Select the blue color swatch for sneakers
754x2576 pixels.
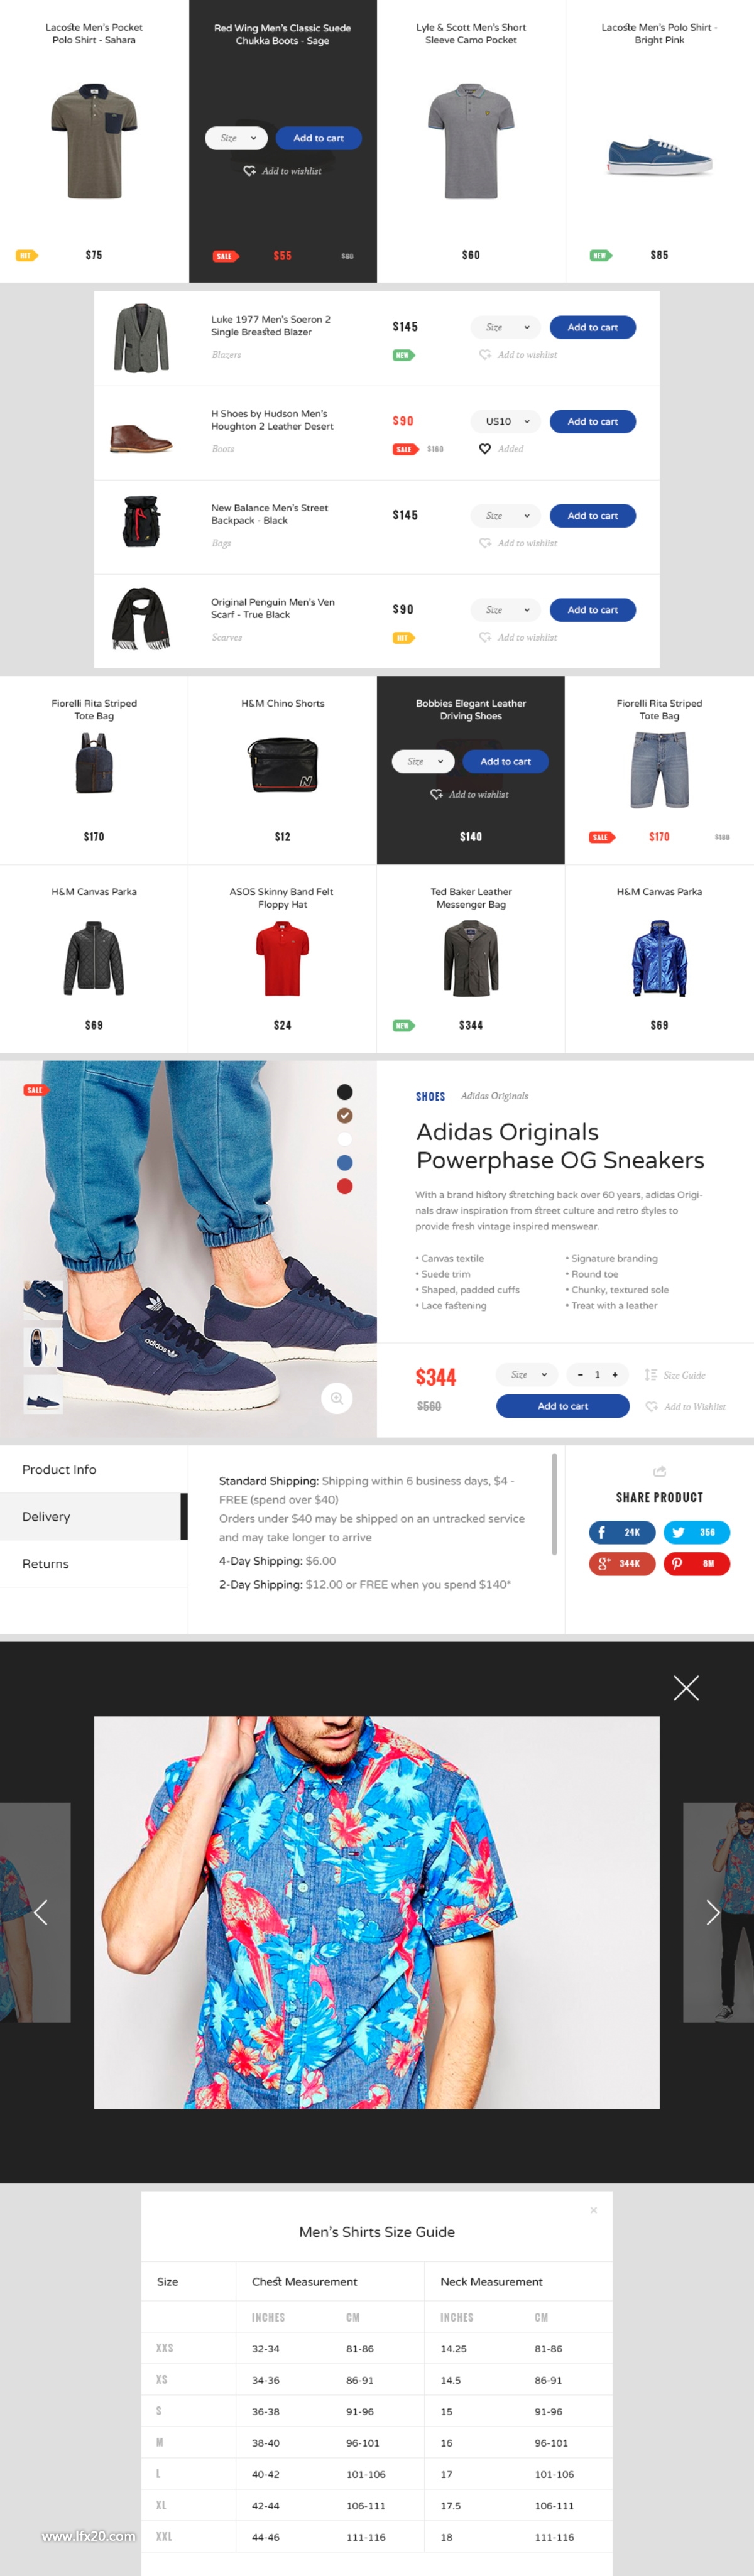pyautogui.click(x=345, y=1163)
